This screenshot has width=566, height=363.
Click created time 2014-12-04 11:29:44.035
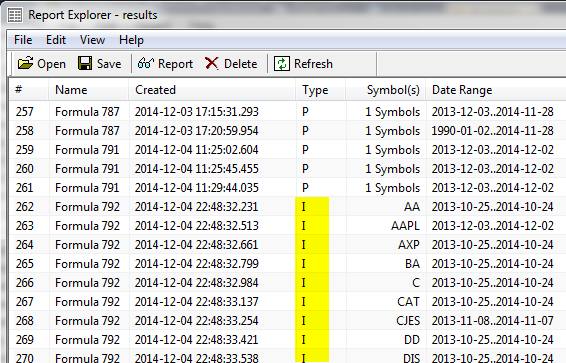[x=197, y=188]
